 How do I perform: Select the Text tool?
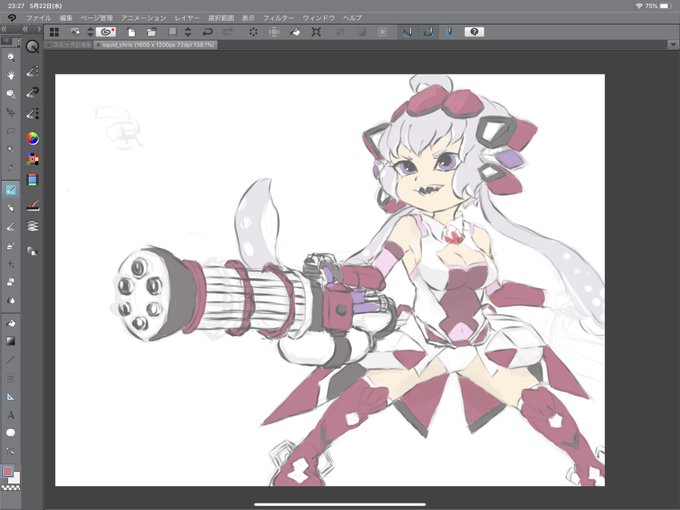[x=11, y=415]
